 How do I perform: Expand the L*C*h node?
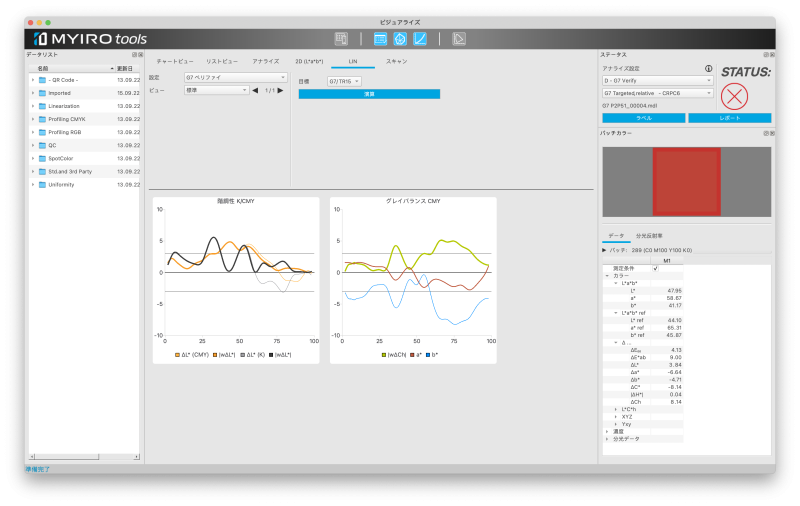tap(616, 410)
